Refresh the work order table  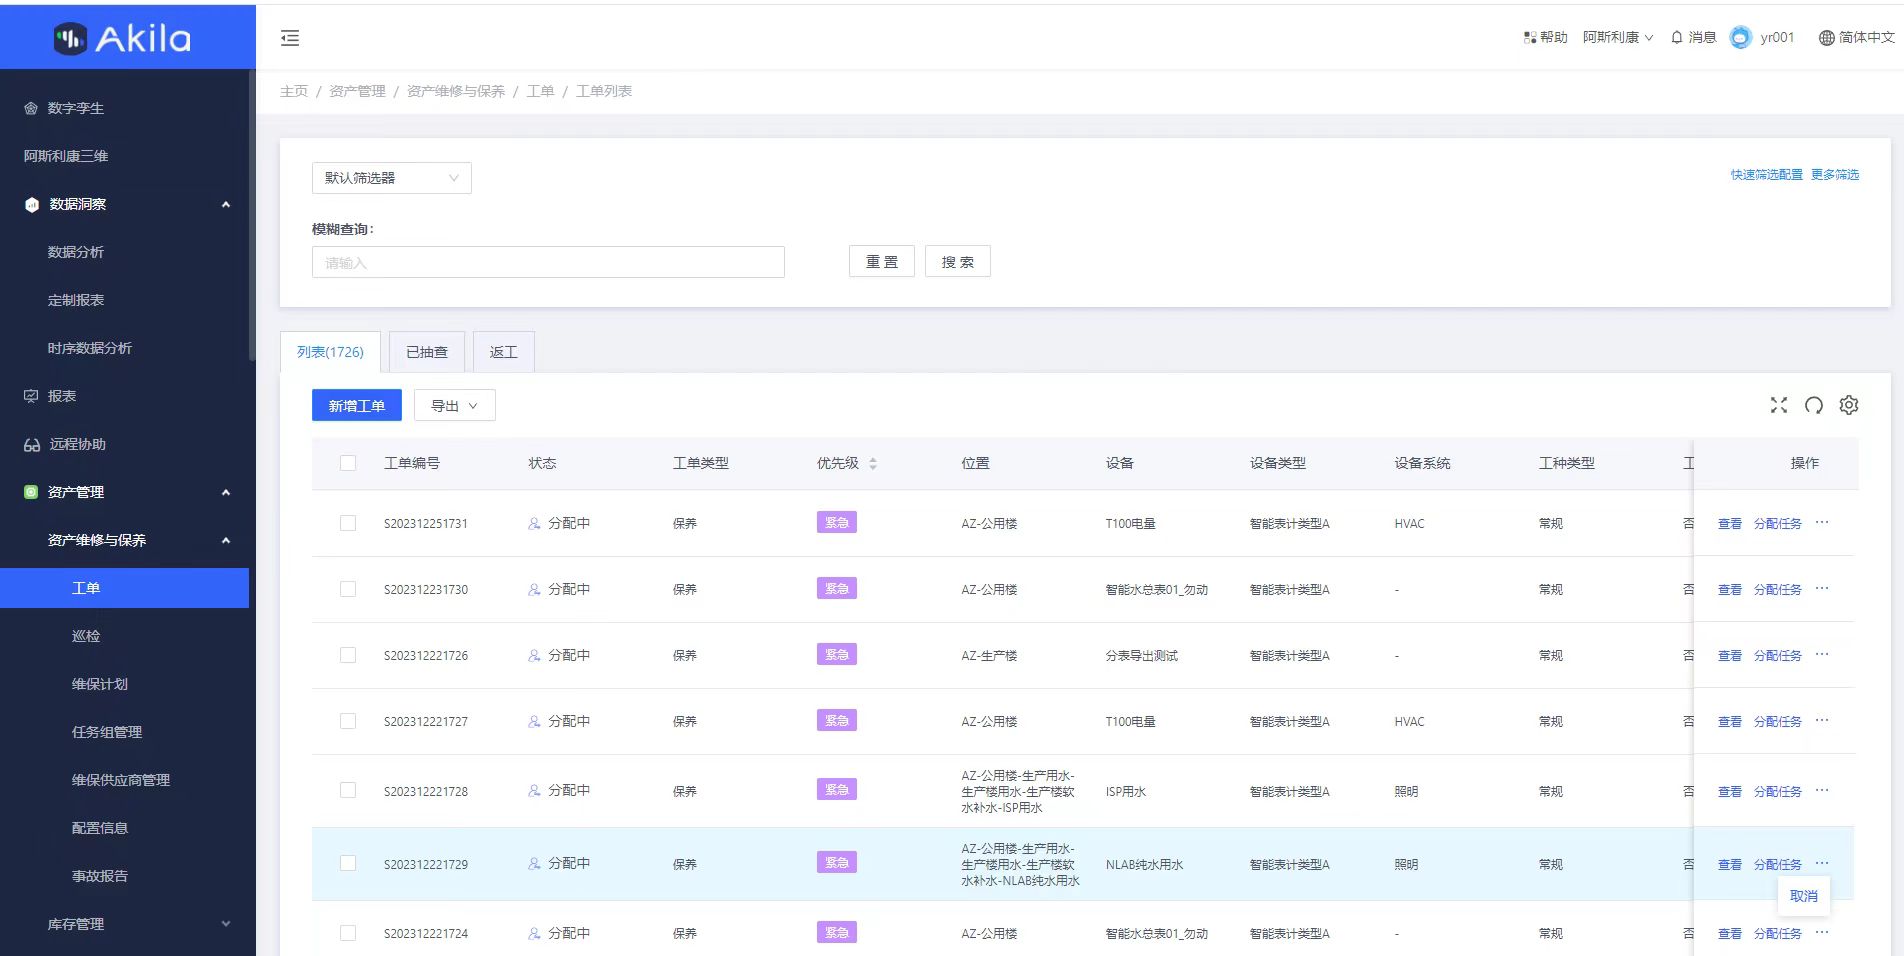(1814, 405)
